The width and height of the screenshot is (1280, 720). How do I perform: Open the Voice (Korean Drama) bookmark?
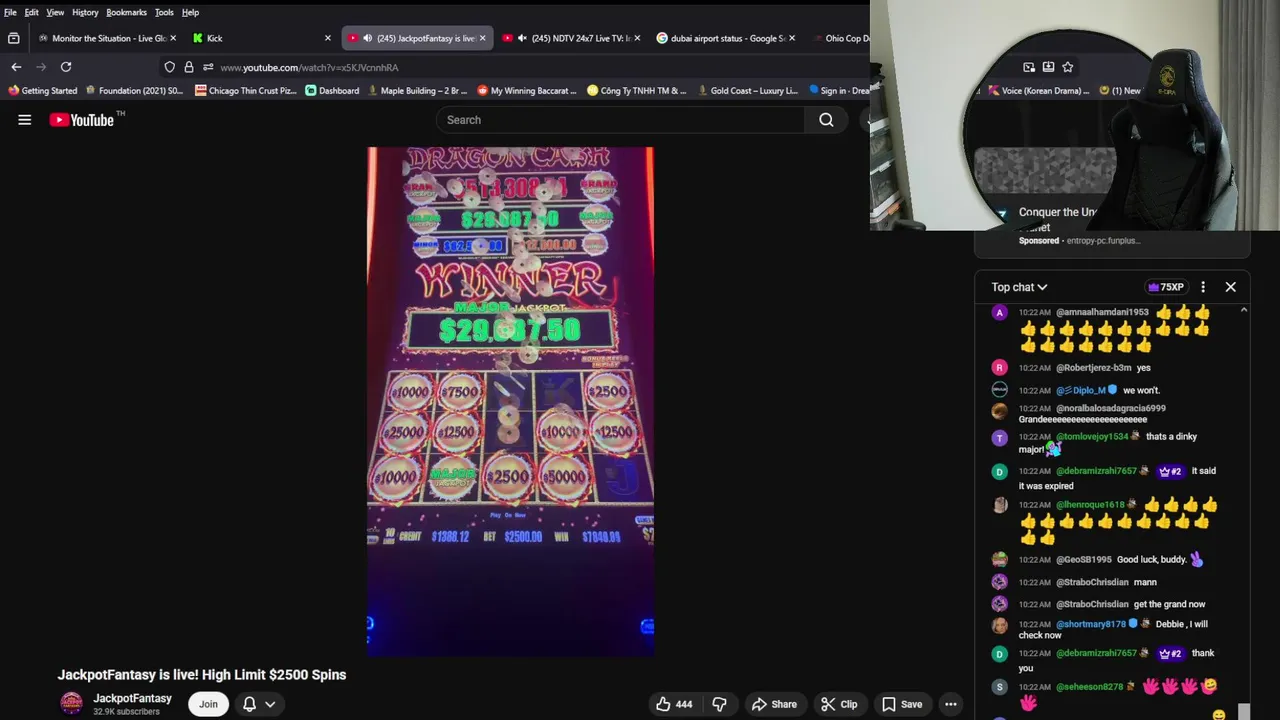tap(1038, 90)
